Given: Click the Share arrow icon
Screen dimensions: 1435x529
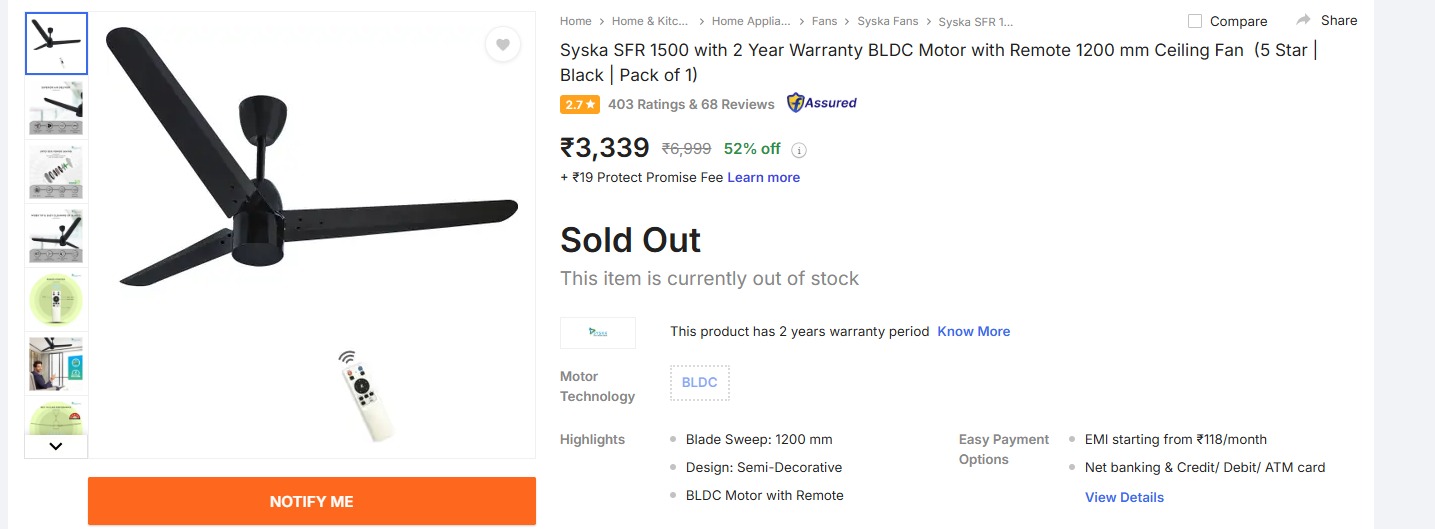Looking at the screenshot, I should pos(1303,20).
